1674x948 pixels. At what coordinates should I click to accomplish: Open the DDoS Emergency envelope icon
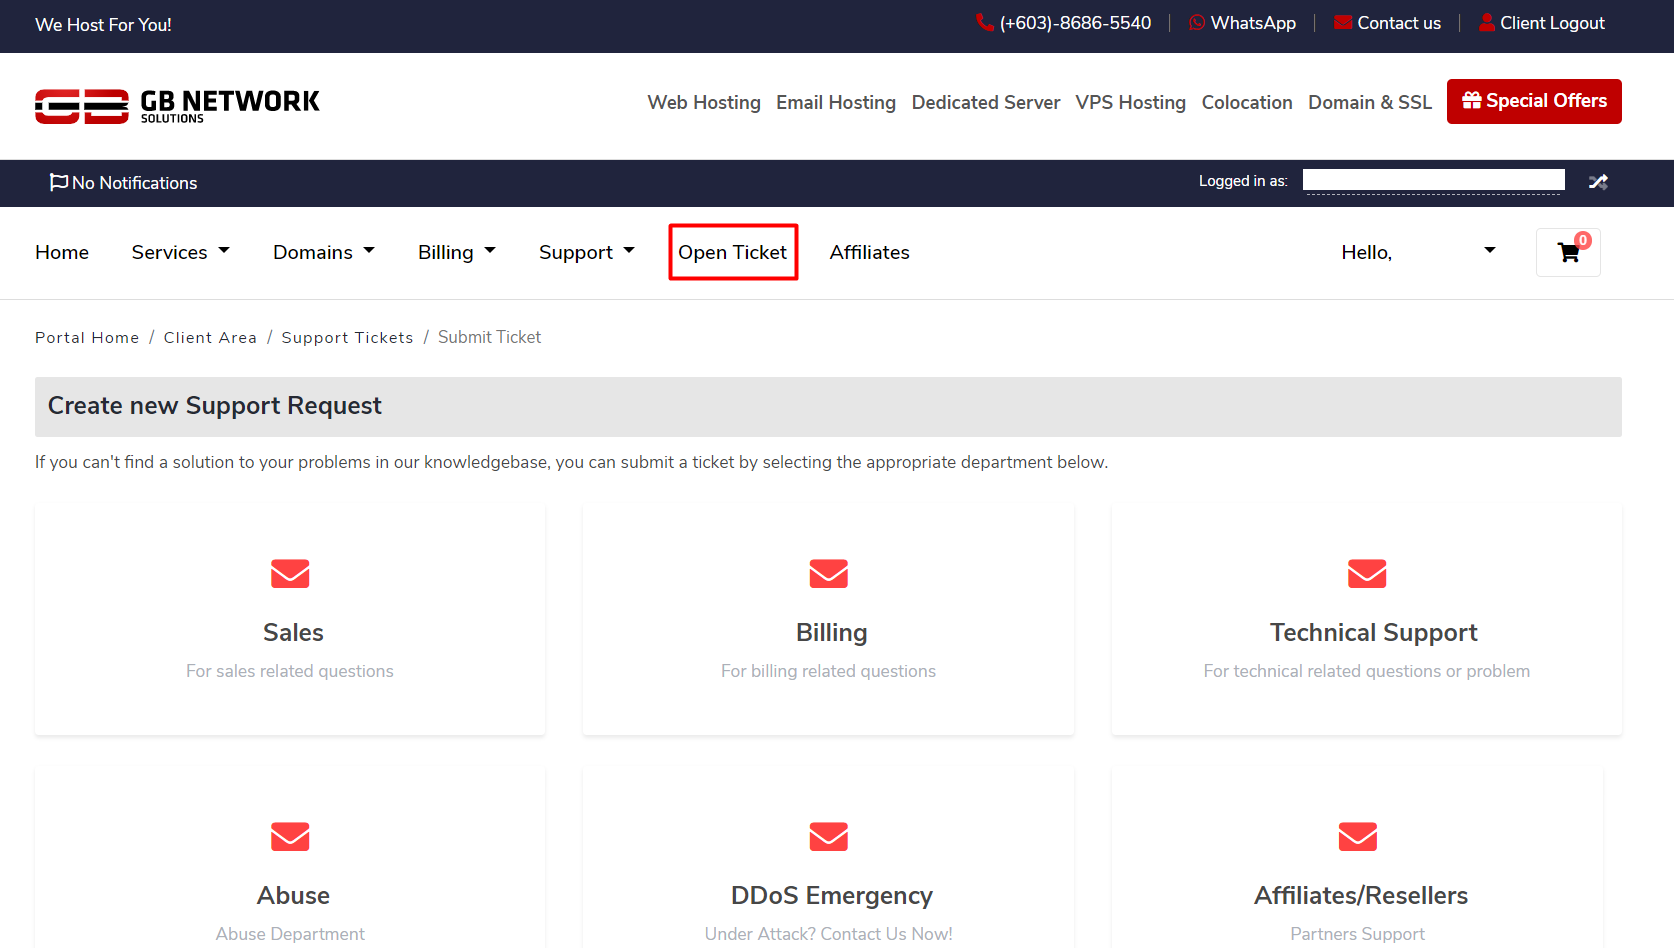(x=828, y=836)
